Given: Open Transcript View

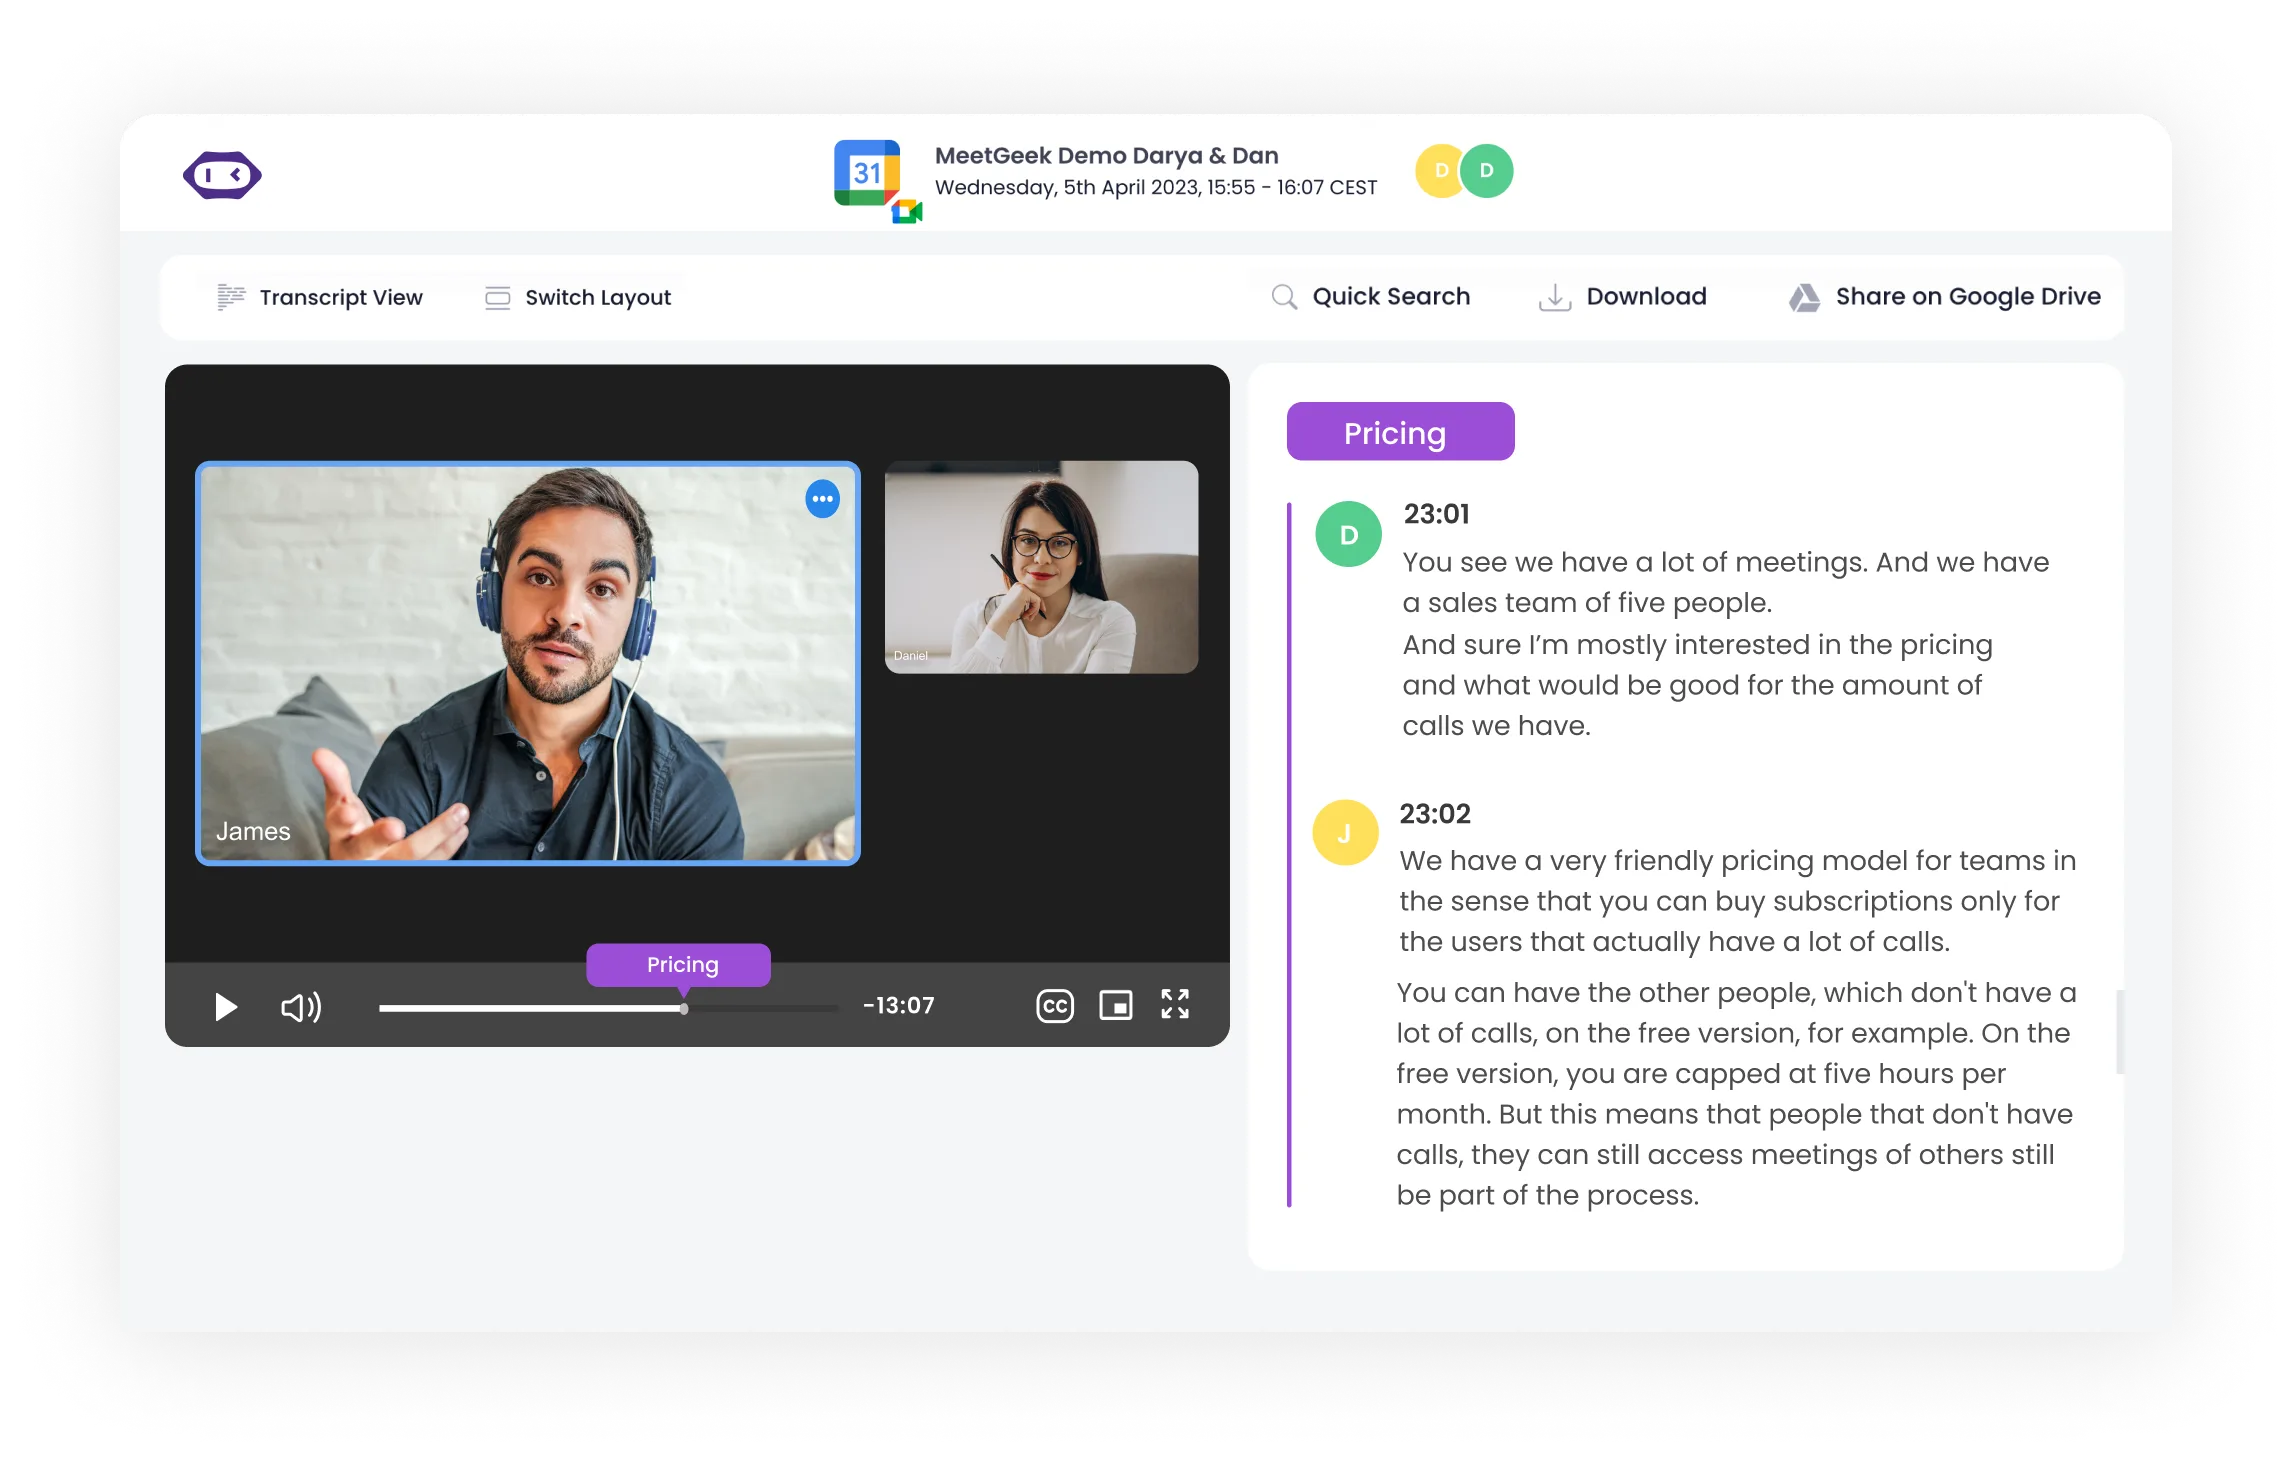Looking at the screenshot, I should click(x=320, y=298).
